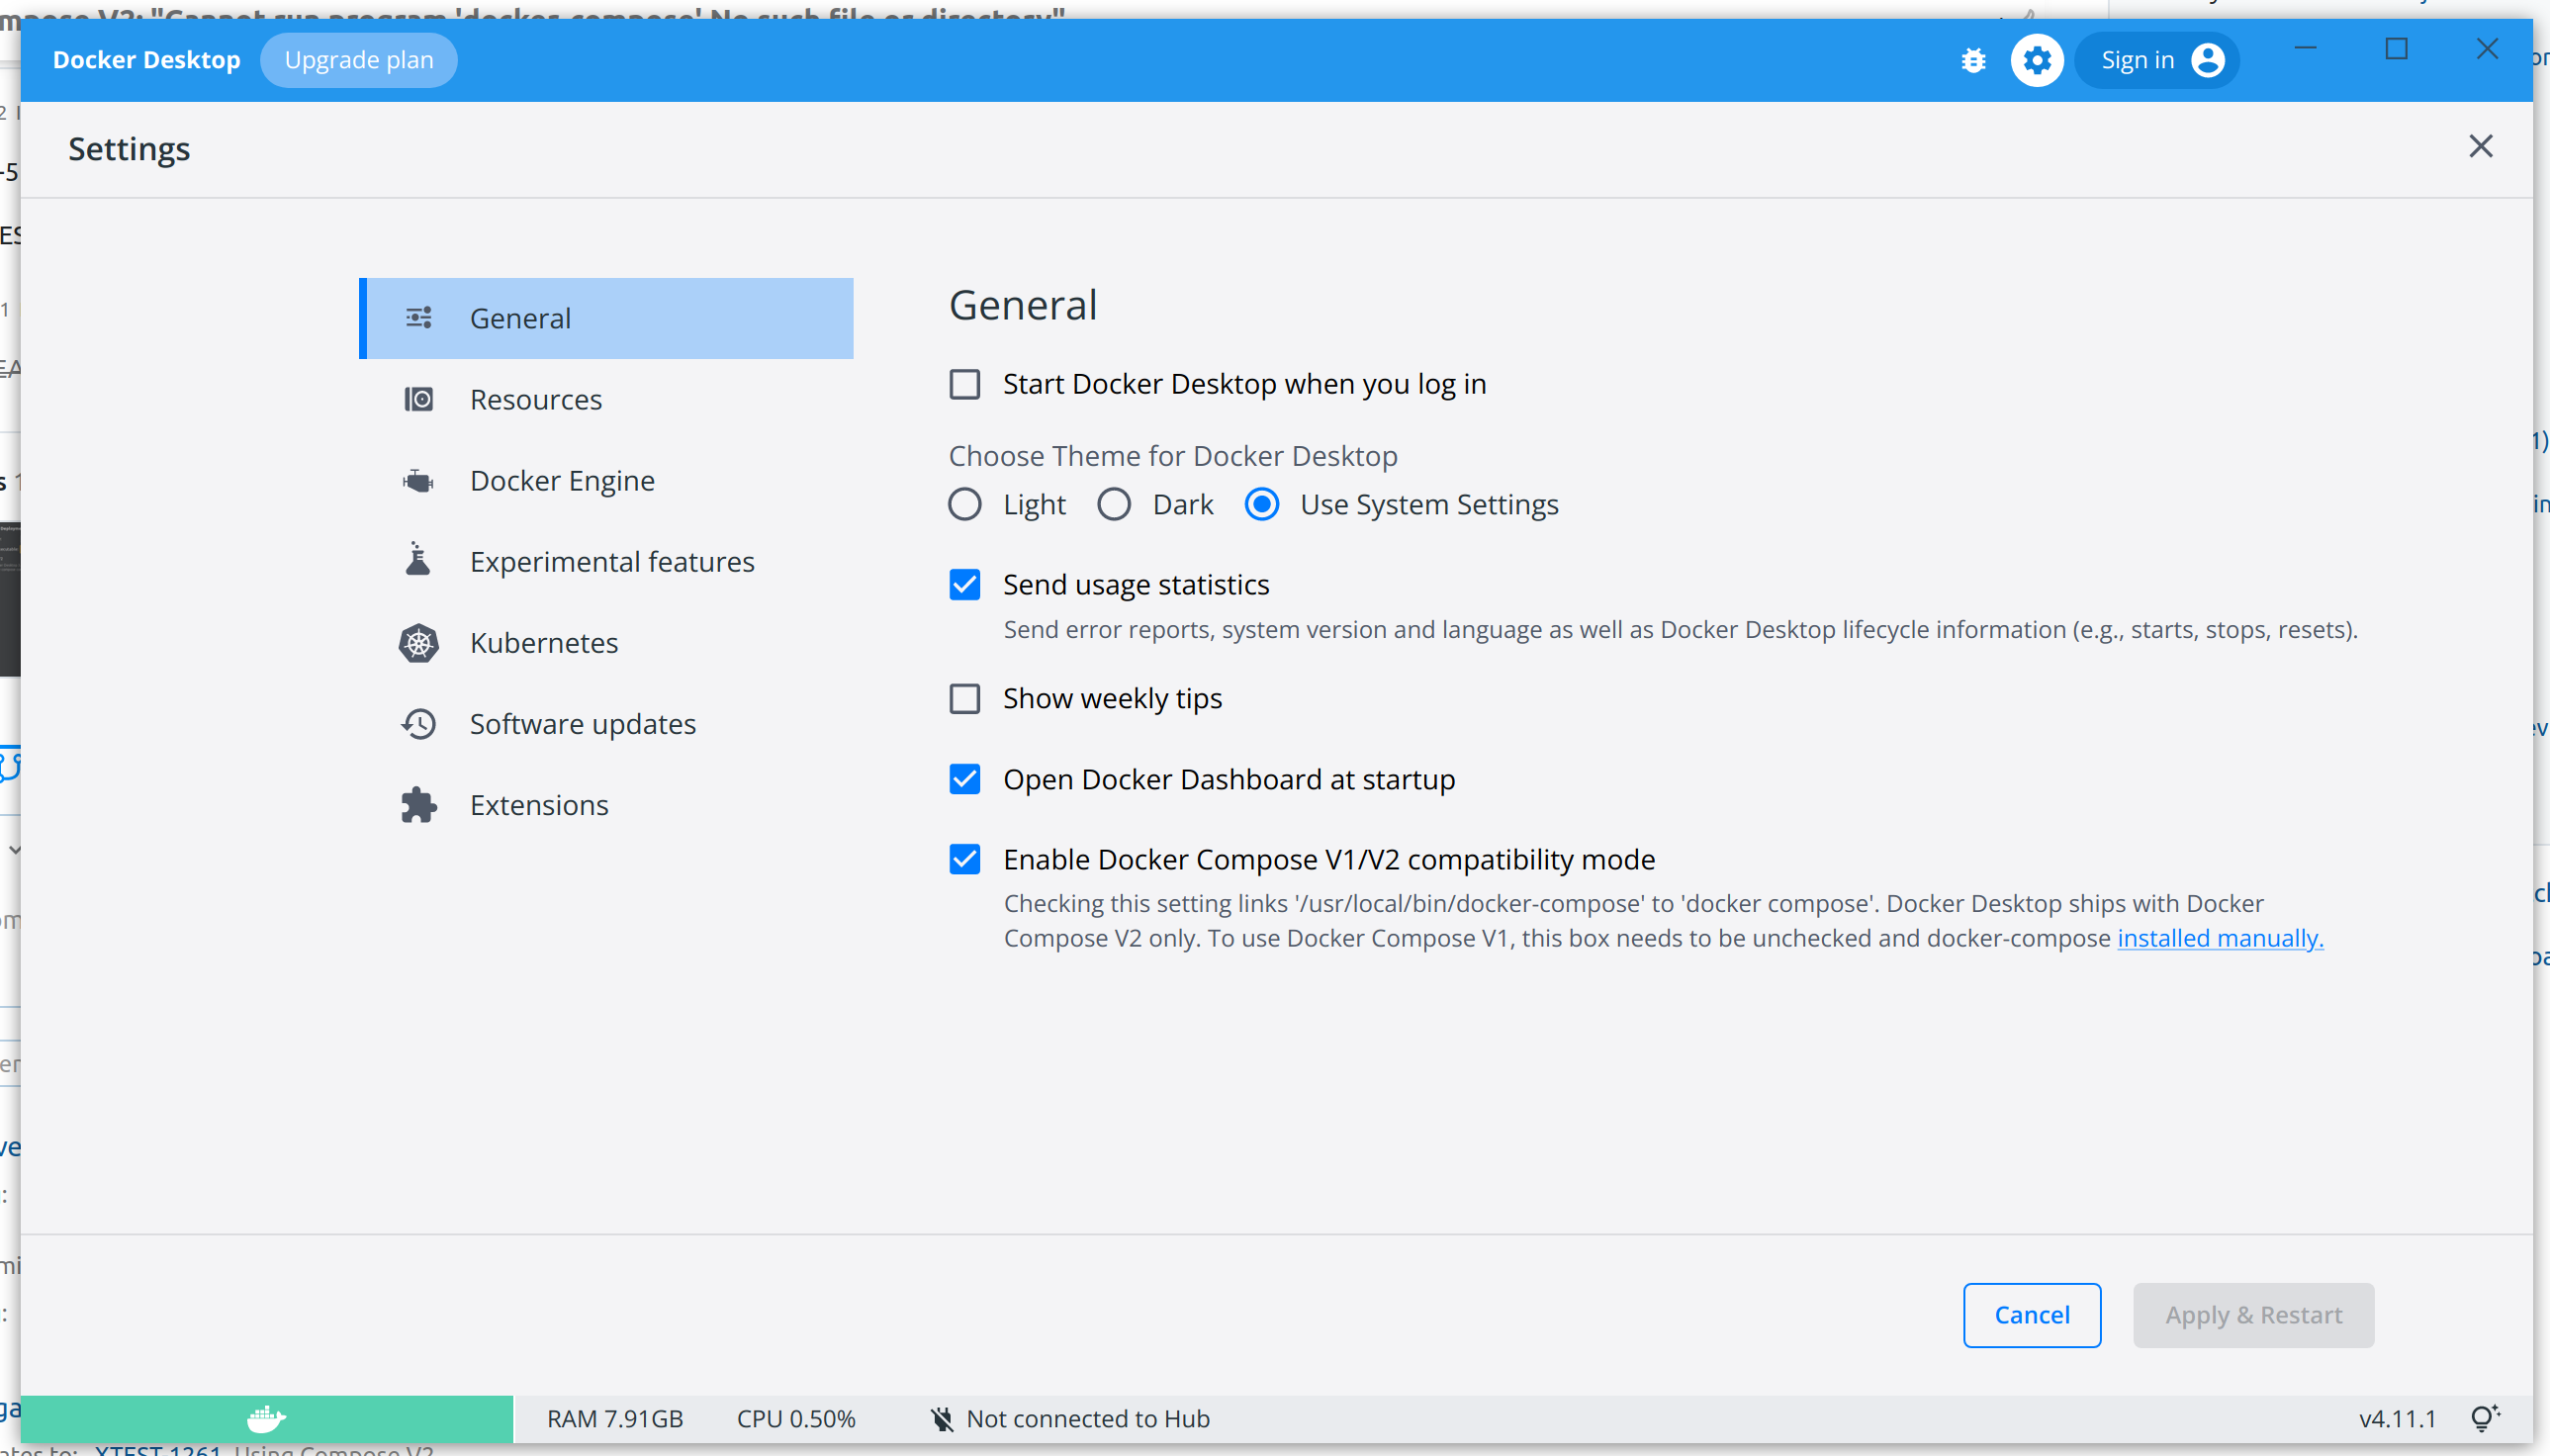The width and height of the screenshot is (2550, 1456).
Task: Click the Extensions puzzle piece icon
Action: 418,805
